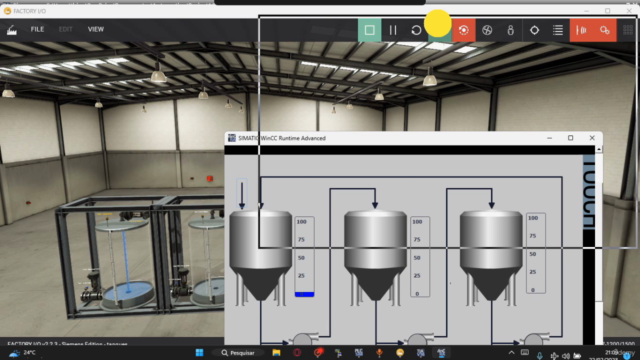
Task: Open the parts palette grid icon
Action: tap(628, 30)
